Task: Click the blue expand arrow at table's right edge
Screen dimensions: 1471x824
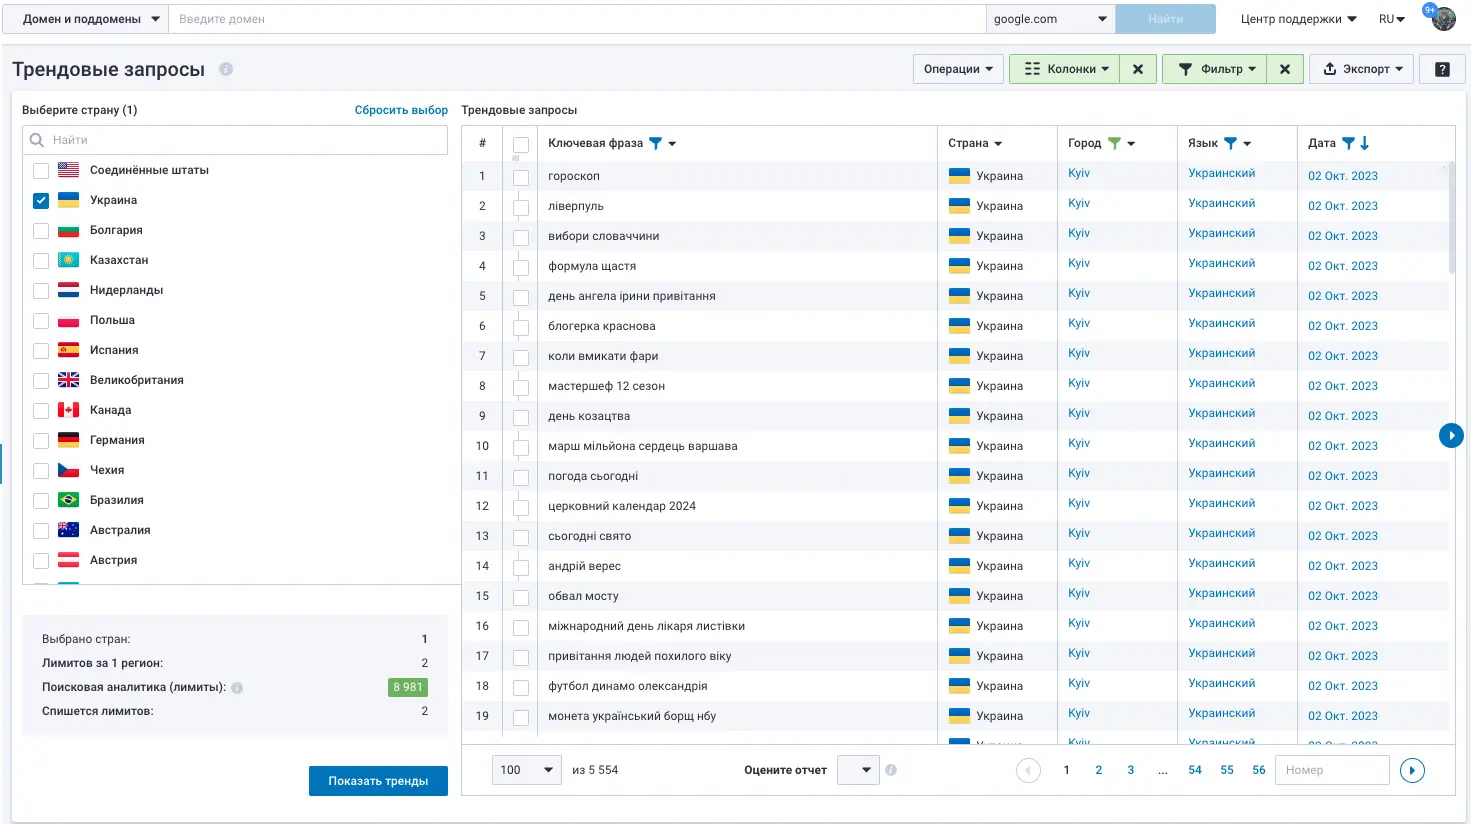Action: tap(1451, 435)
